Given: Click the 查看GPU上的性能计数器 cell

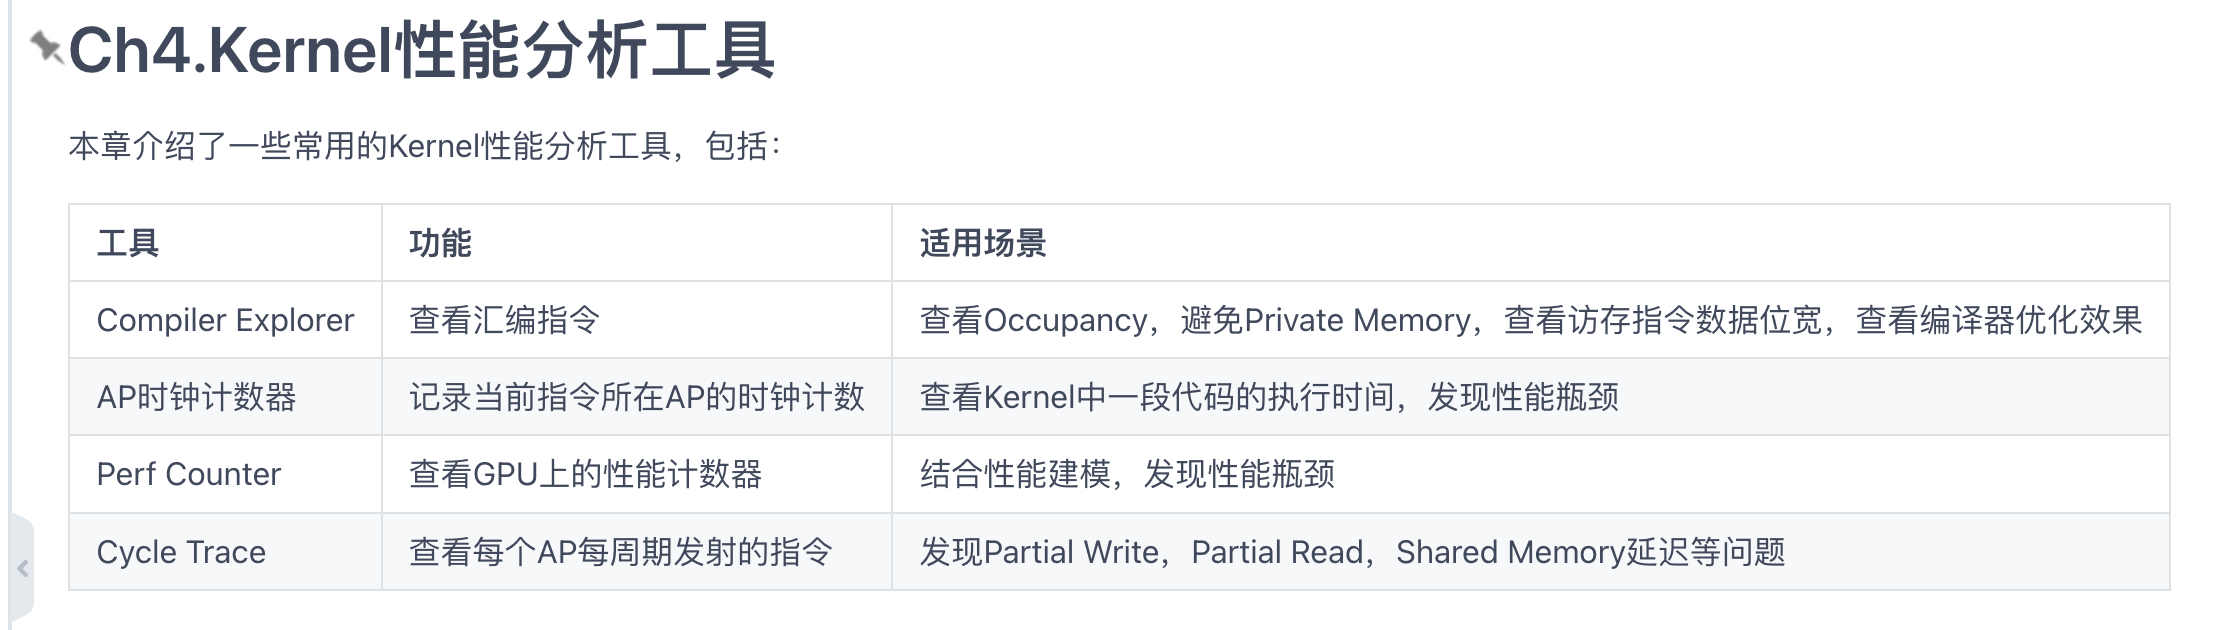Looking at the screenshot, I should (585, 474).
